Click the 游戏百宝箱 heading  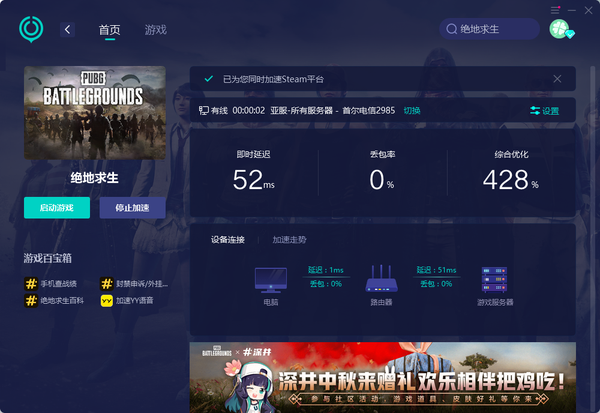tap(48, 258)
